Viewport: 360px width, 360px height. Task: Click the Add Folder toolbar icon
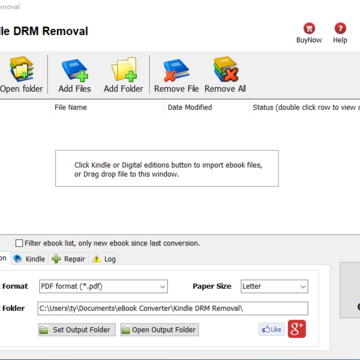click(x=124, y=69)
